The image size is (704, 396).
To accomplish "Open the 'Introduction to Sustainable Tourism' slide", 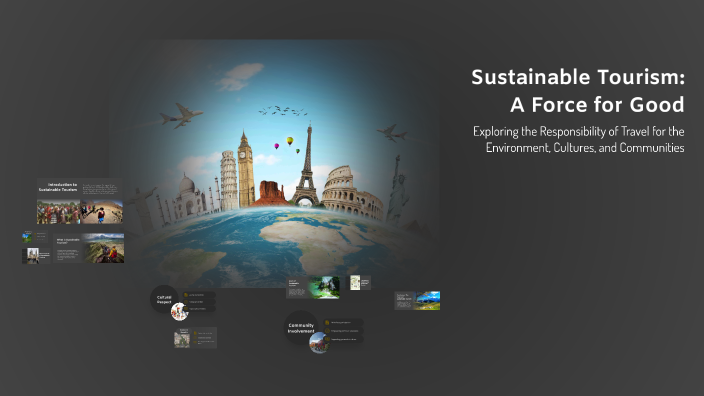I will click(x=80, y=201).
